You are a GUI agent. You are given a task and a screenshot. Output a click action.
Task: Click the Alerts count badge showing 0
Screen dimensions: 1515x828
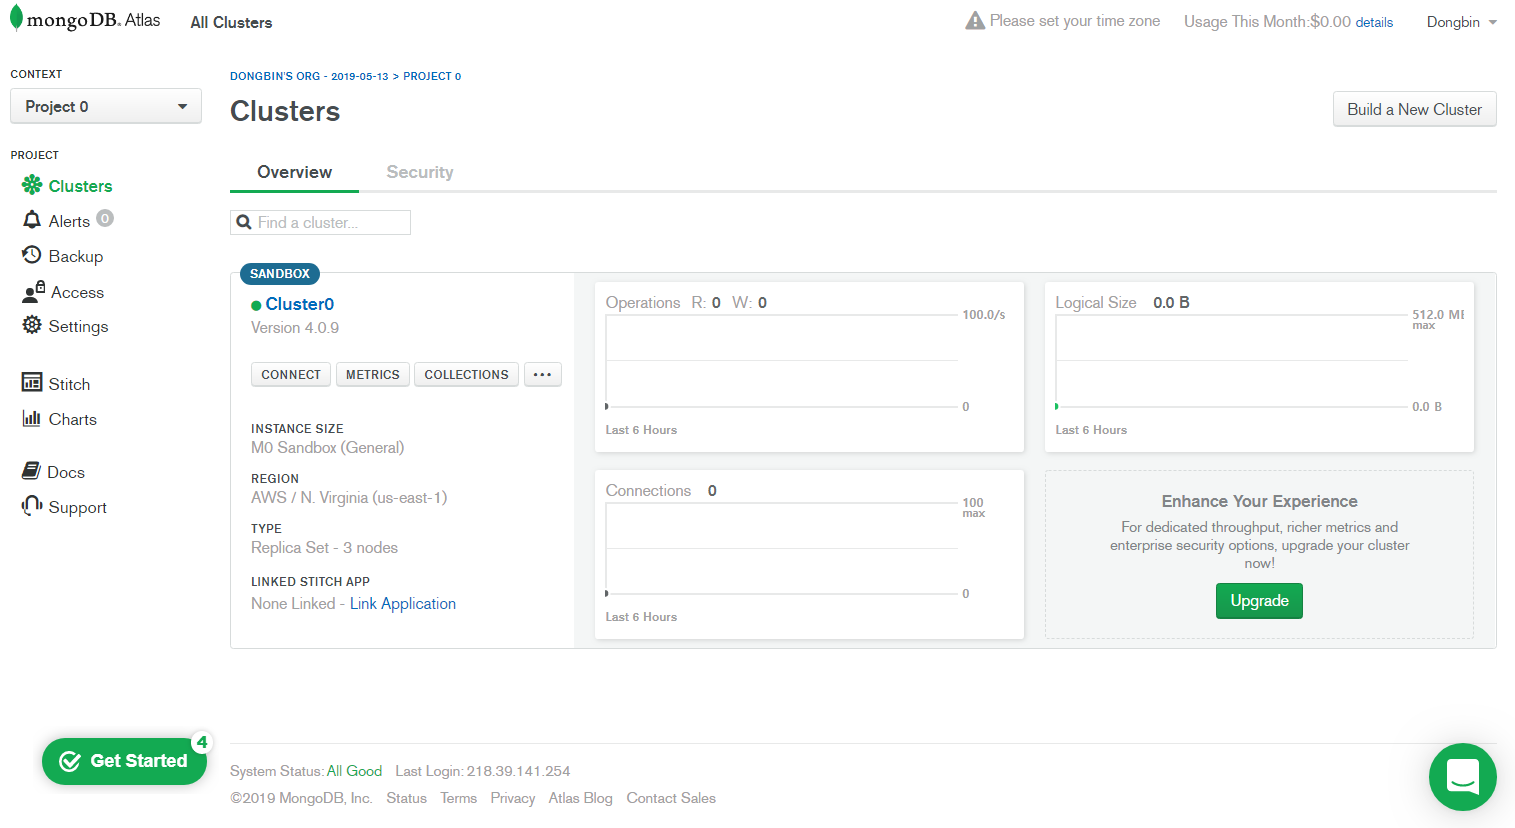105,218
